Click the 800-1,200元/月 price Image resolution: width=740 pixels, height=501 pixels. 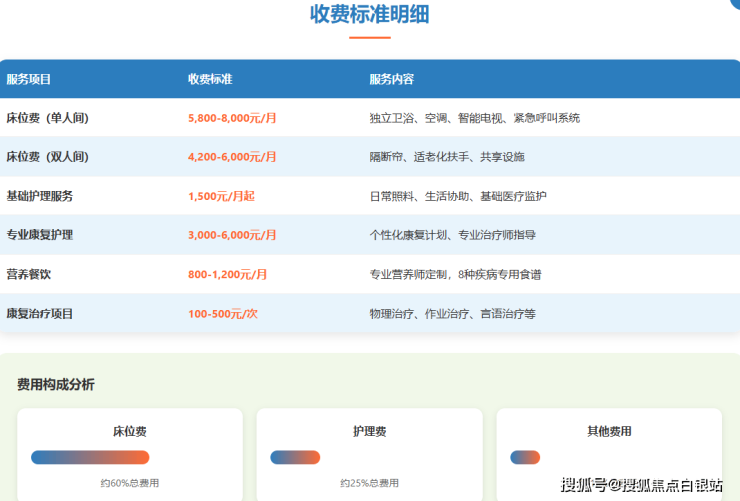click(x=227, y=274)
